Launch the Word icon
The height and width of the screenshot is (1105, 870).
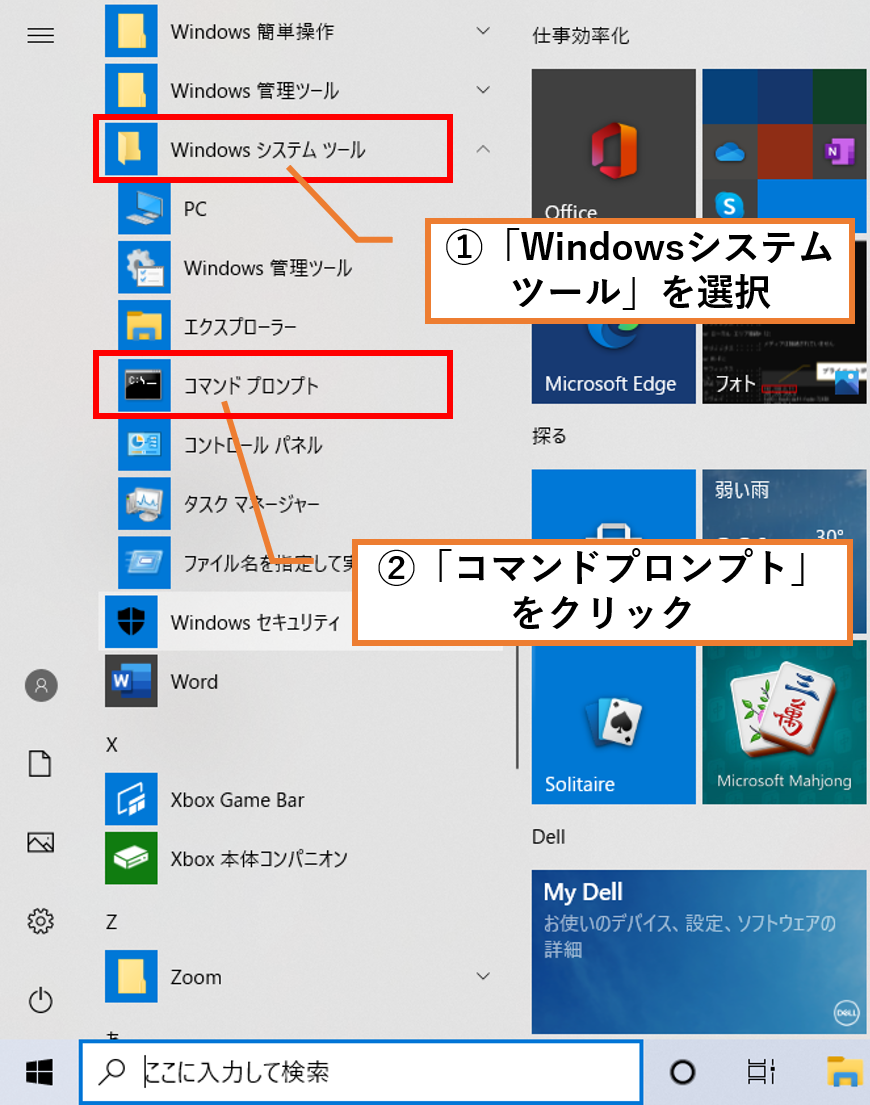pos(131,681)
